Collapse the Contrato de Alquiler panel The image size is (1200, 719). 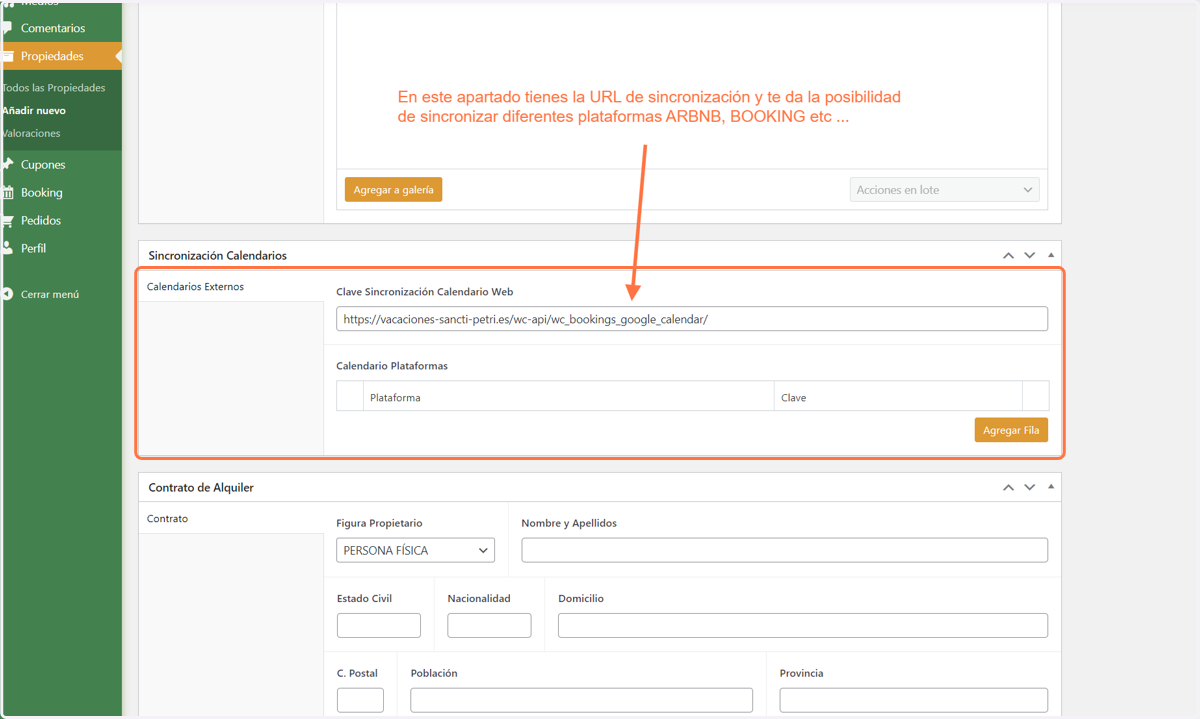coord(1050,488)
